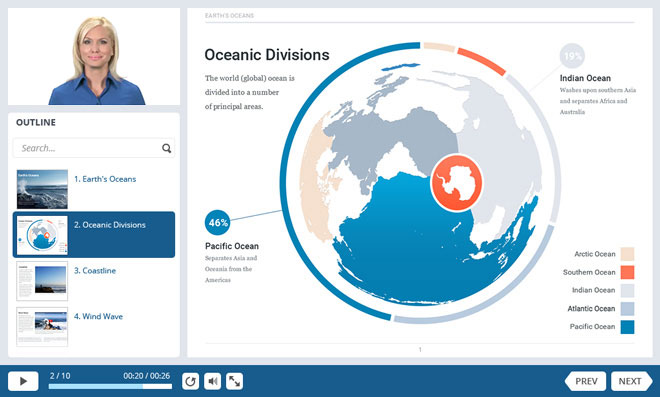Click the 'Southern Ocean' legend label
This screenshot has width=660, height=397.
click(x=589, y=272)
